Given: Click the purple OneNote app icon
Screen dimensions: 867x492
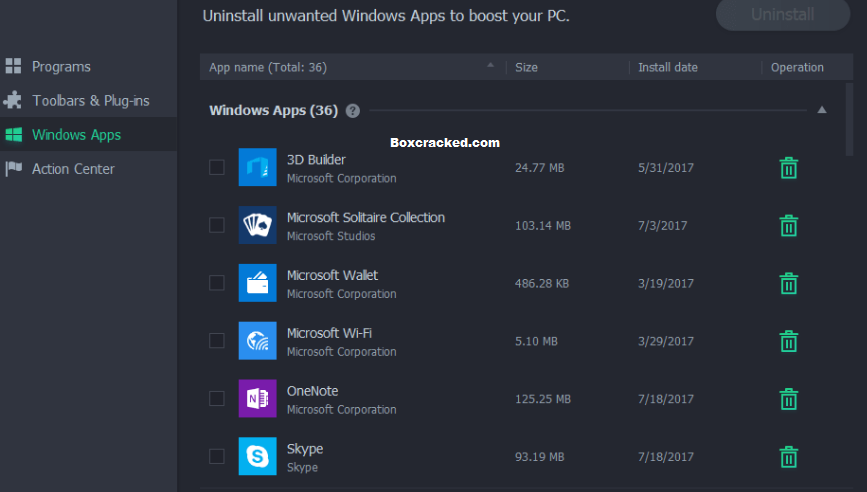Looking at the screenshot, I should click(258, 398).
